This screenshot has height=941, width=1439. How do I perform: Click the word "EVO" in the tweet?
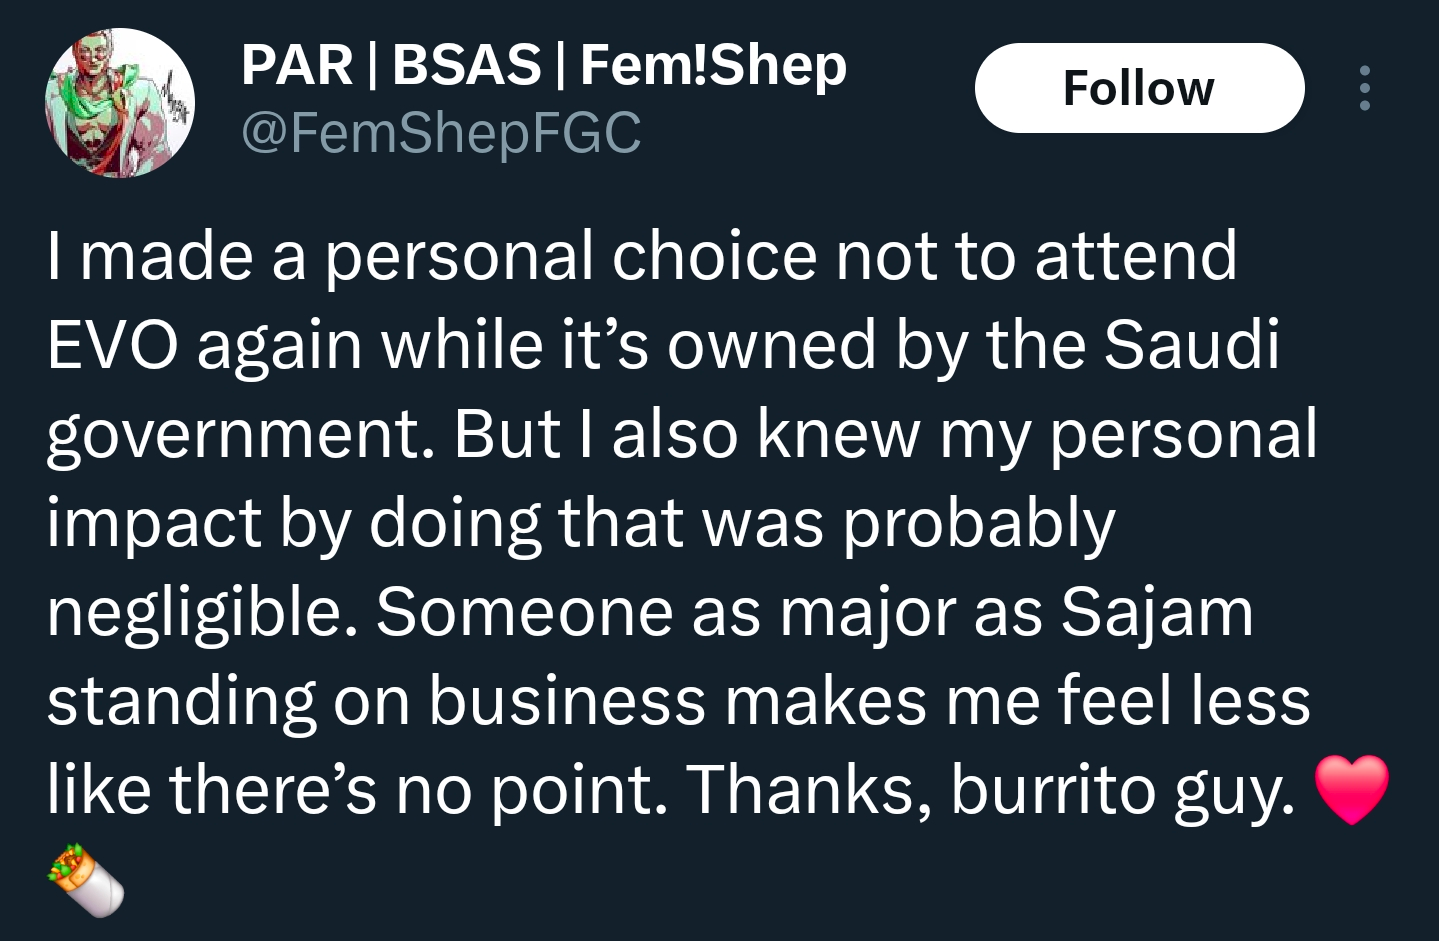click(x=113, y=346)
